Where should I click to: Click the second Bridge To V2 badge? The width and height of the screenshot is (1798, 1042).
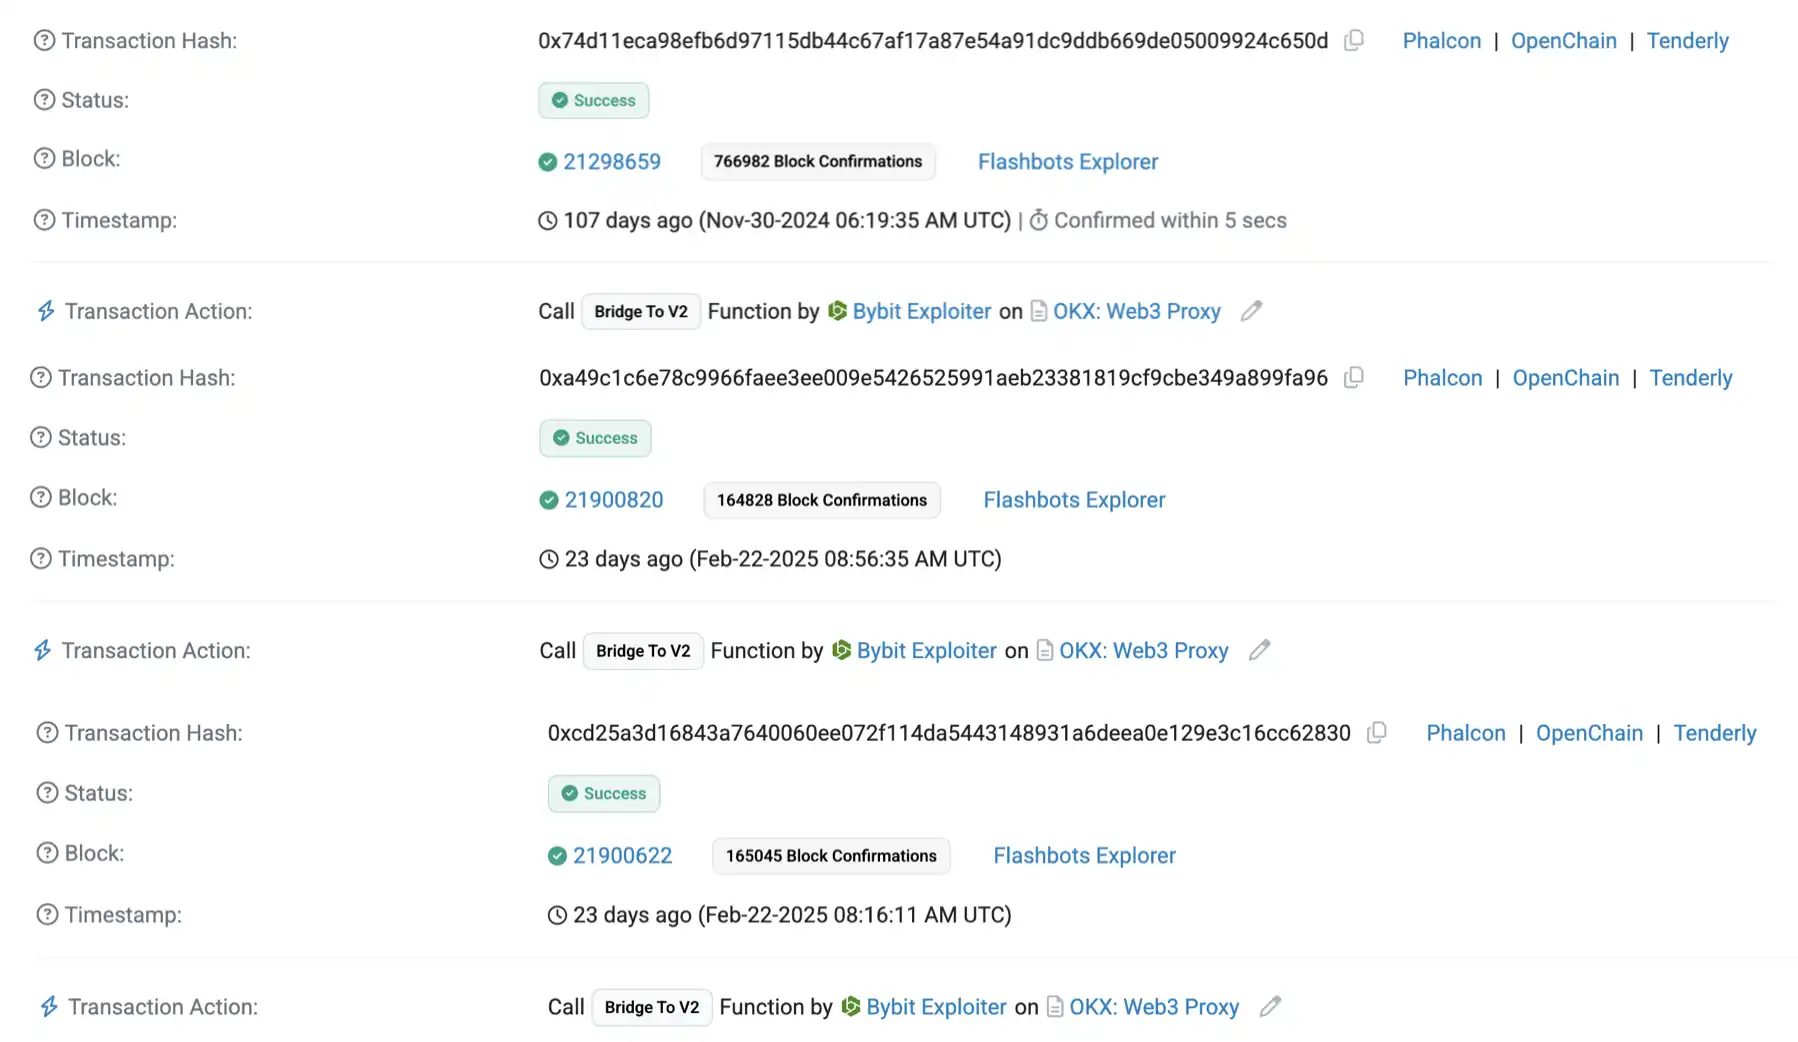[643, 651]
